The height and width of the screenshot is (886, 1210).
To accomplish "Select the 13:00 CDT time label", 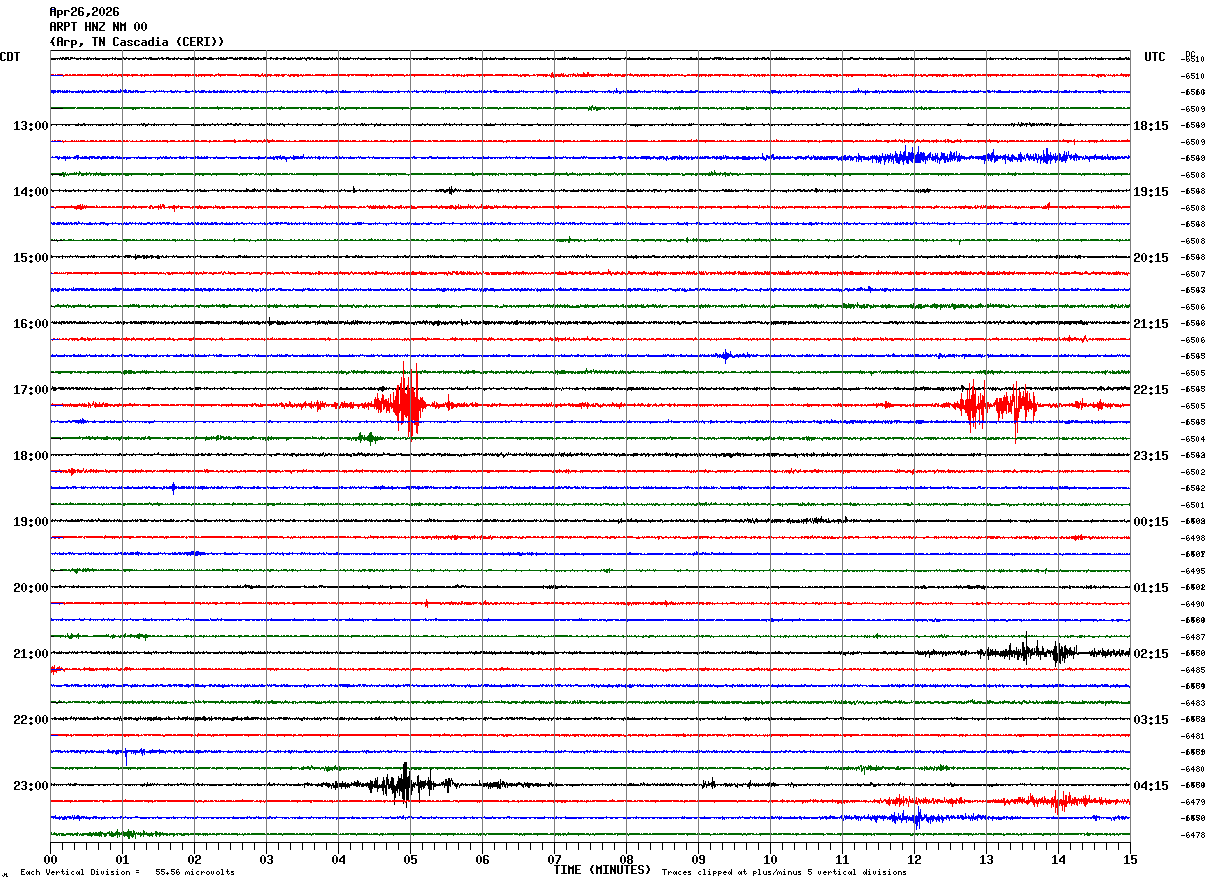I will pyautogui.click(x=30, y=126).
